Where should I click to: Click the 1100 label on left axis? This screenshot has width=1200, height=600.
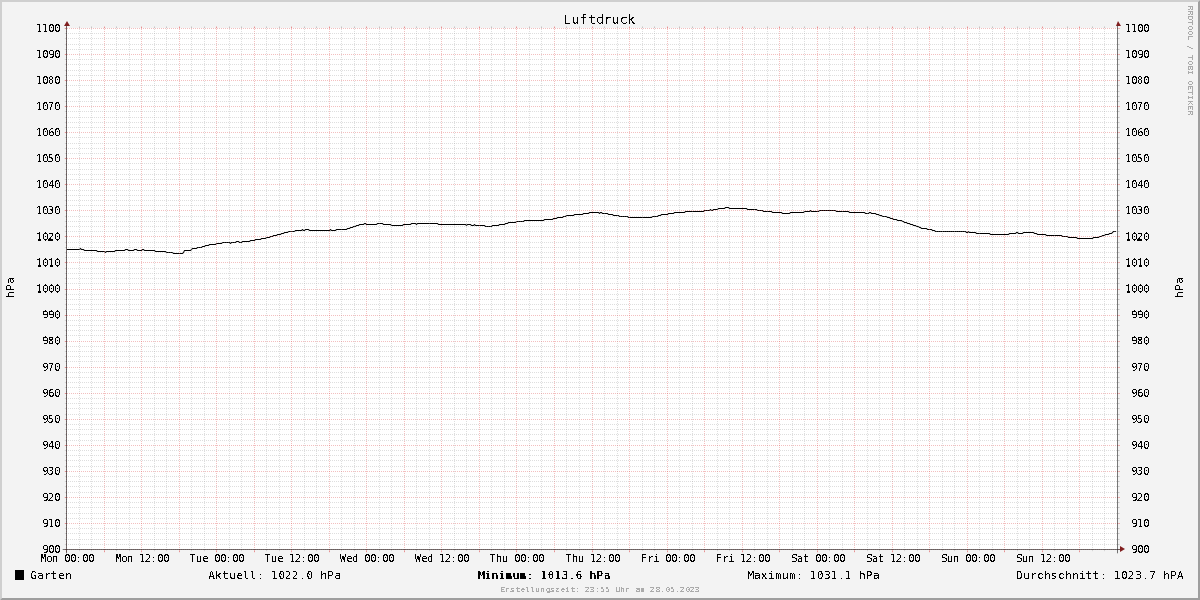pyautogui.click(x=49, y=28)
